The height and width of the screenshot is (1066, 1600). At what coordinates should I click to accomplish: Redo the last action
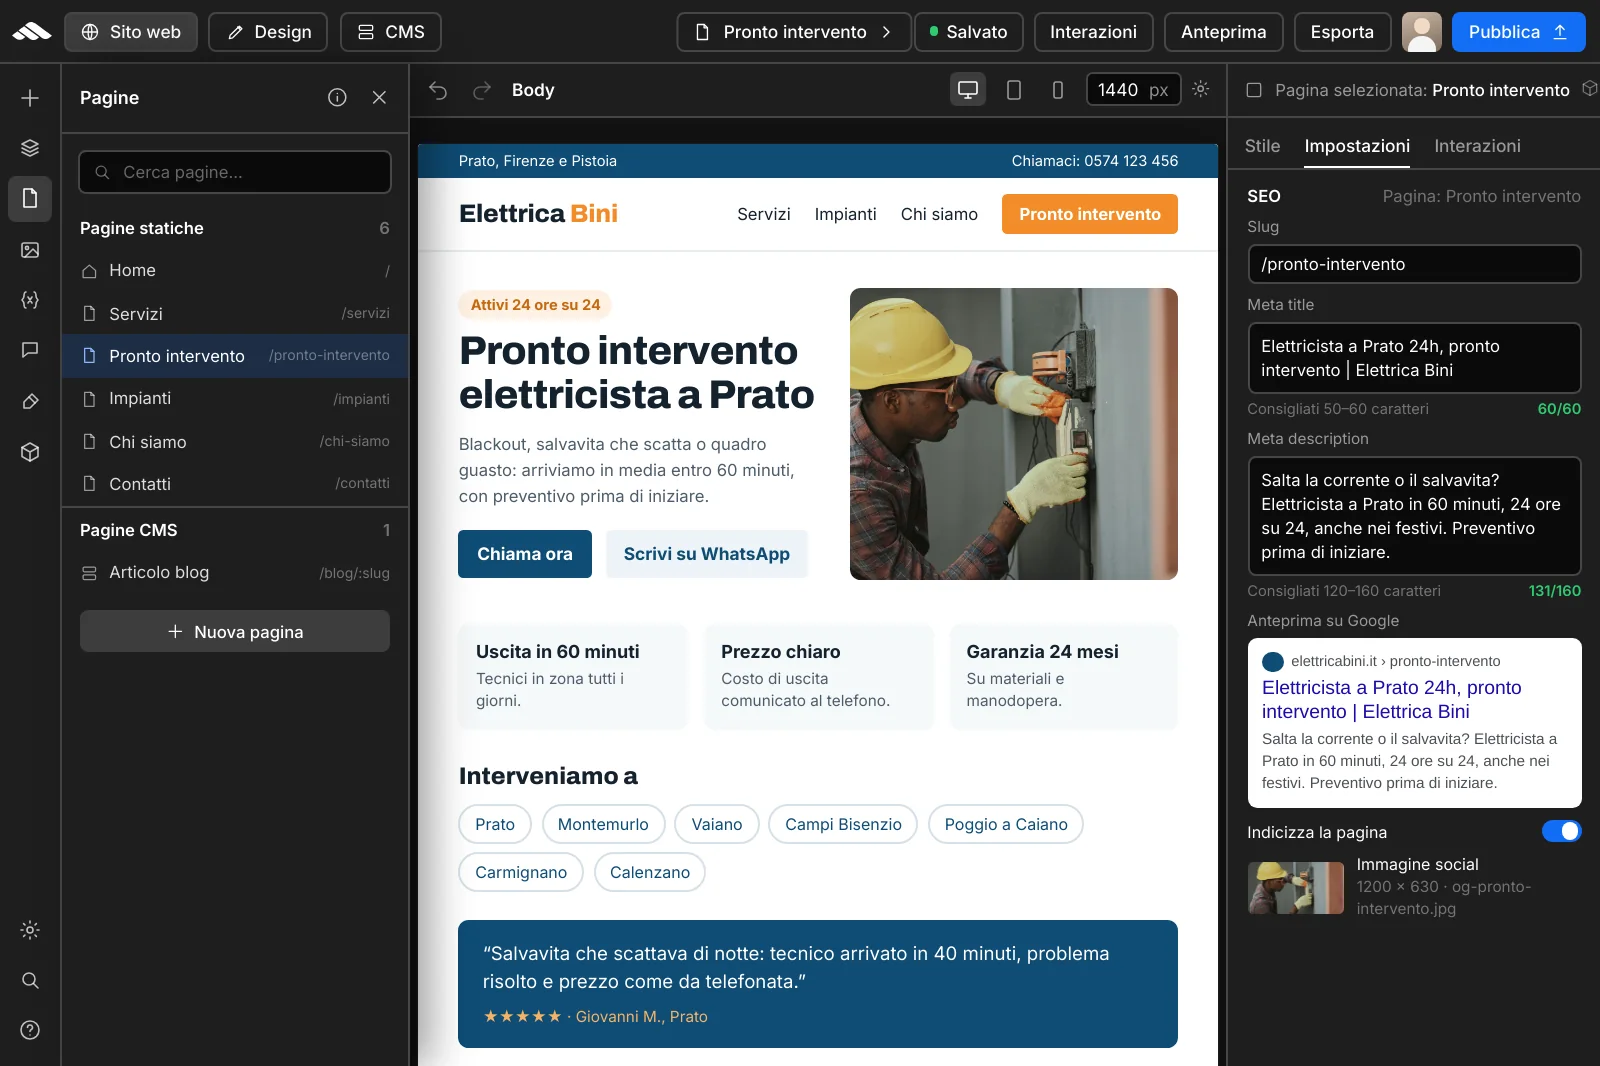coord(482,90)
